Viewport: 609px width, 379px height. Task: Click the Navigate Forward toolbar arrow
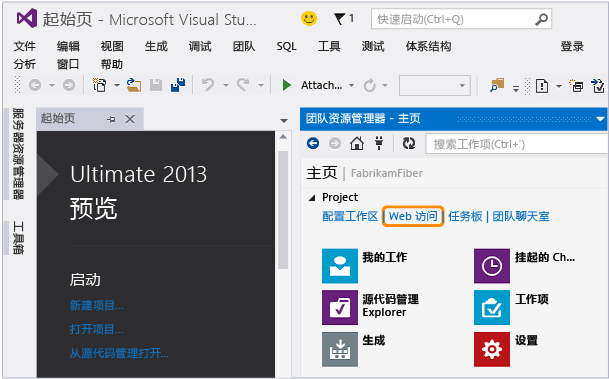tap(69, 85)
